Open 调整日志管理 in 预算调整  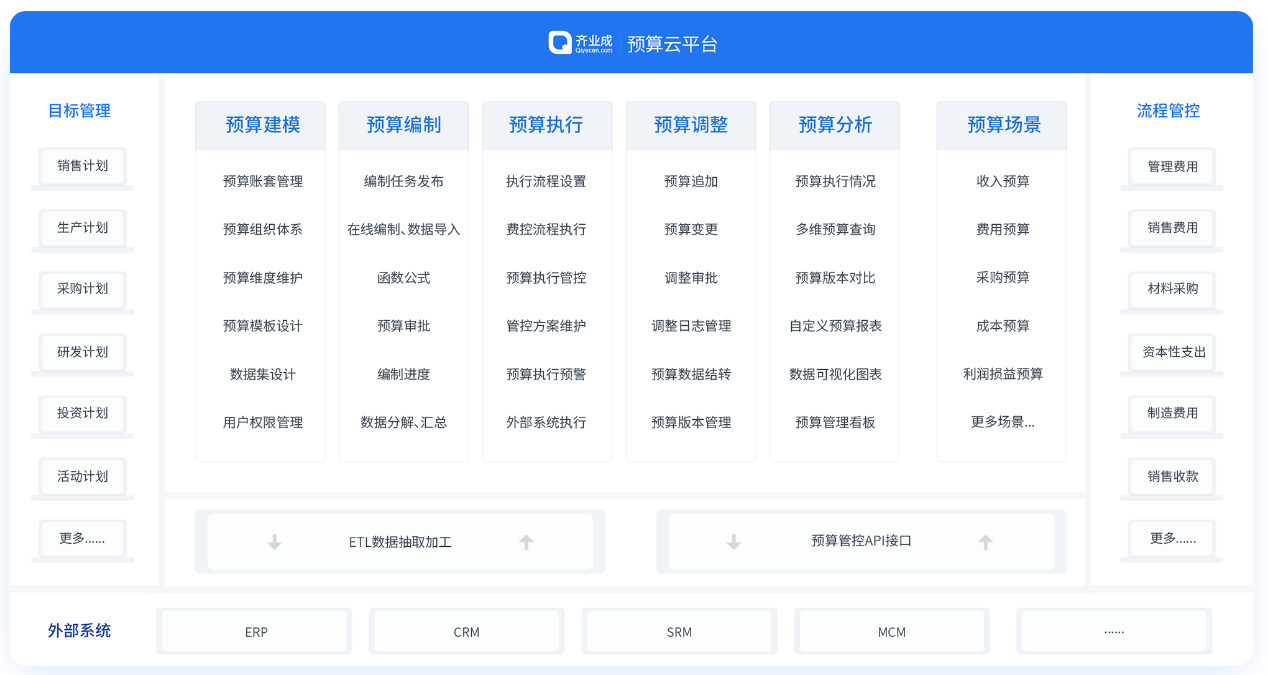tap(691, 326)
